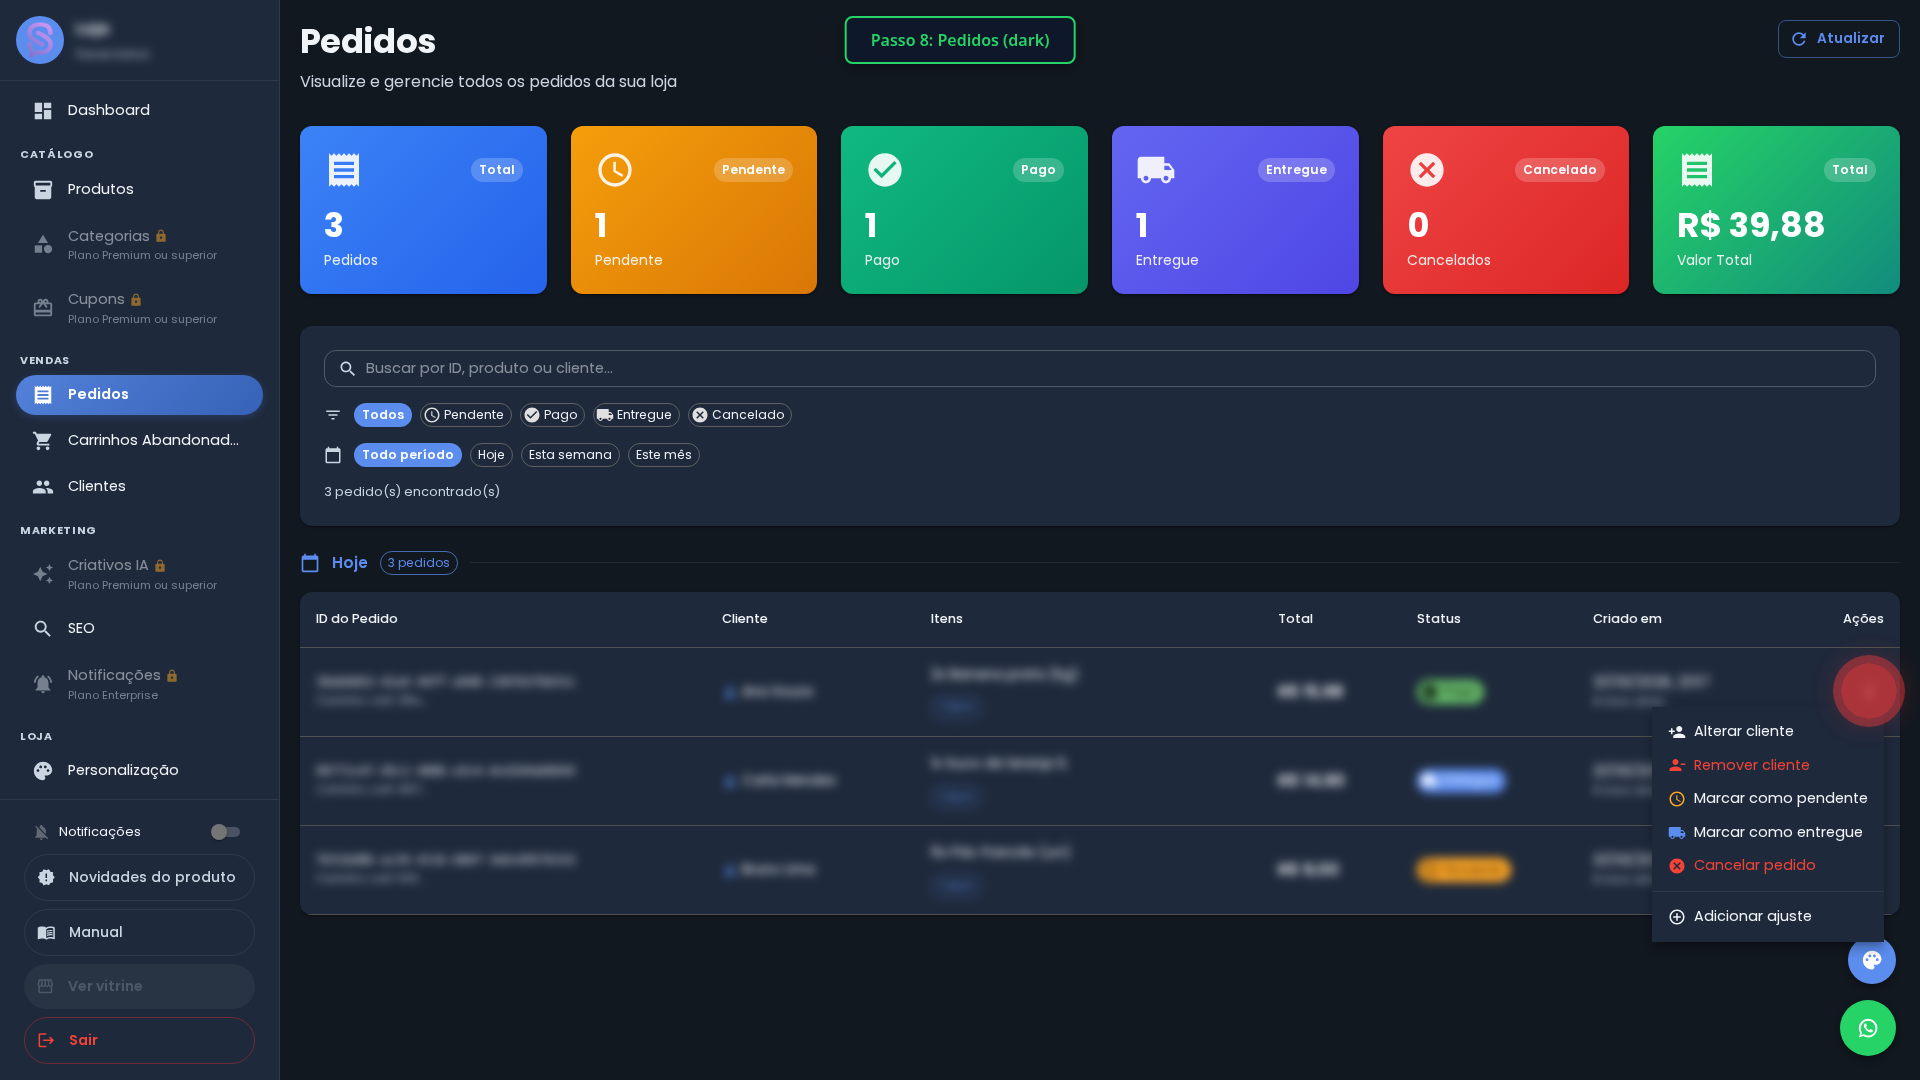Choose Alterar cliente menu entry
The image size is (1920, 1080).
pyautogui.click(x=1767, y=731)
